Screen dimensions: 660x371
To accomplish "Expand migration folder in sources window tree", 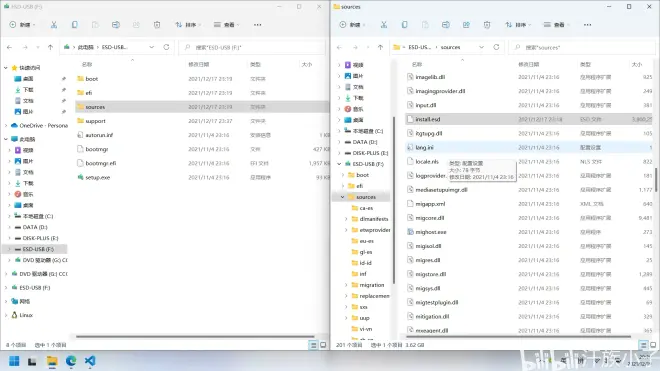I will tap(346, 285).
